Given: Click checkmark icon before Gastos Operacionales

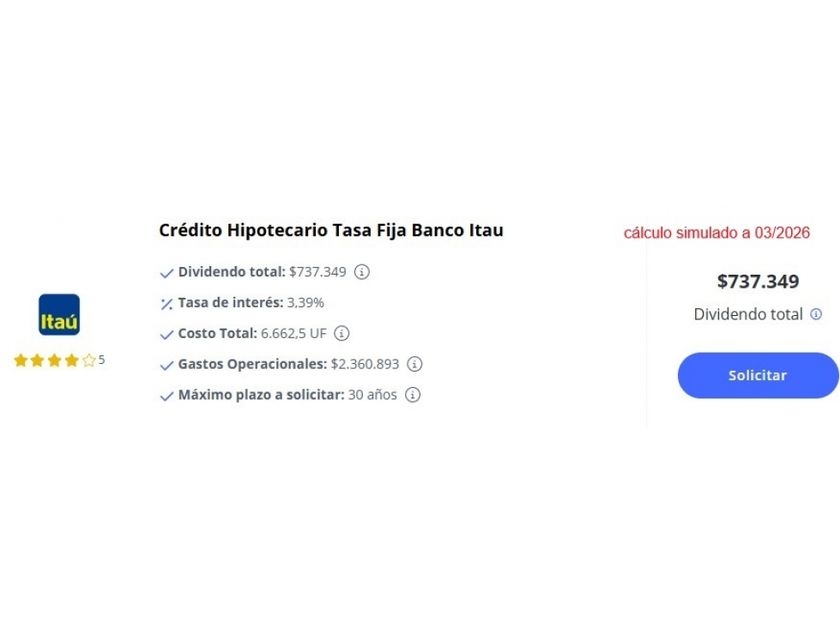Looking at the screenshot, I should (167, 365).
